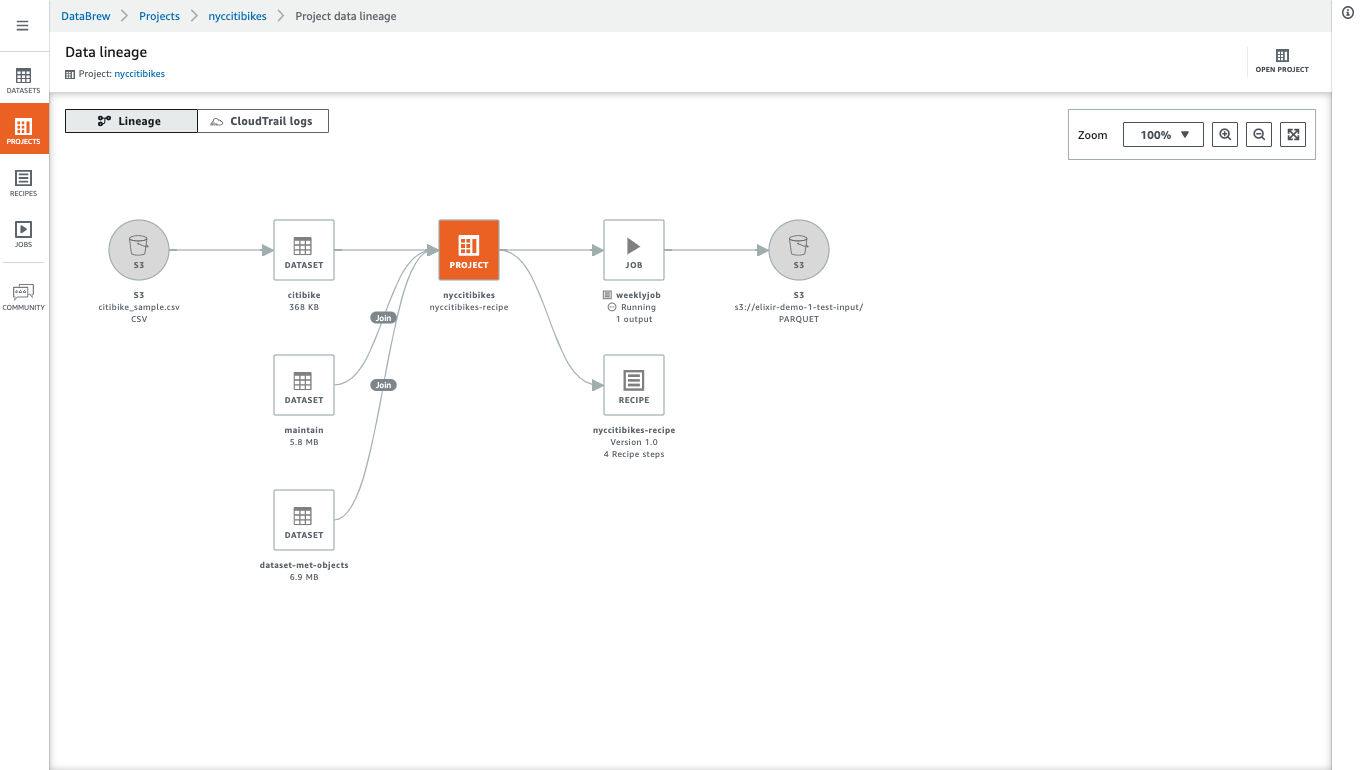
Task: Open the Datasets section in sidebar
Action: coord(23,81)
